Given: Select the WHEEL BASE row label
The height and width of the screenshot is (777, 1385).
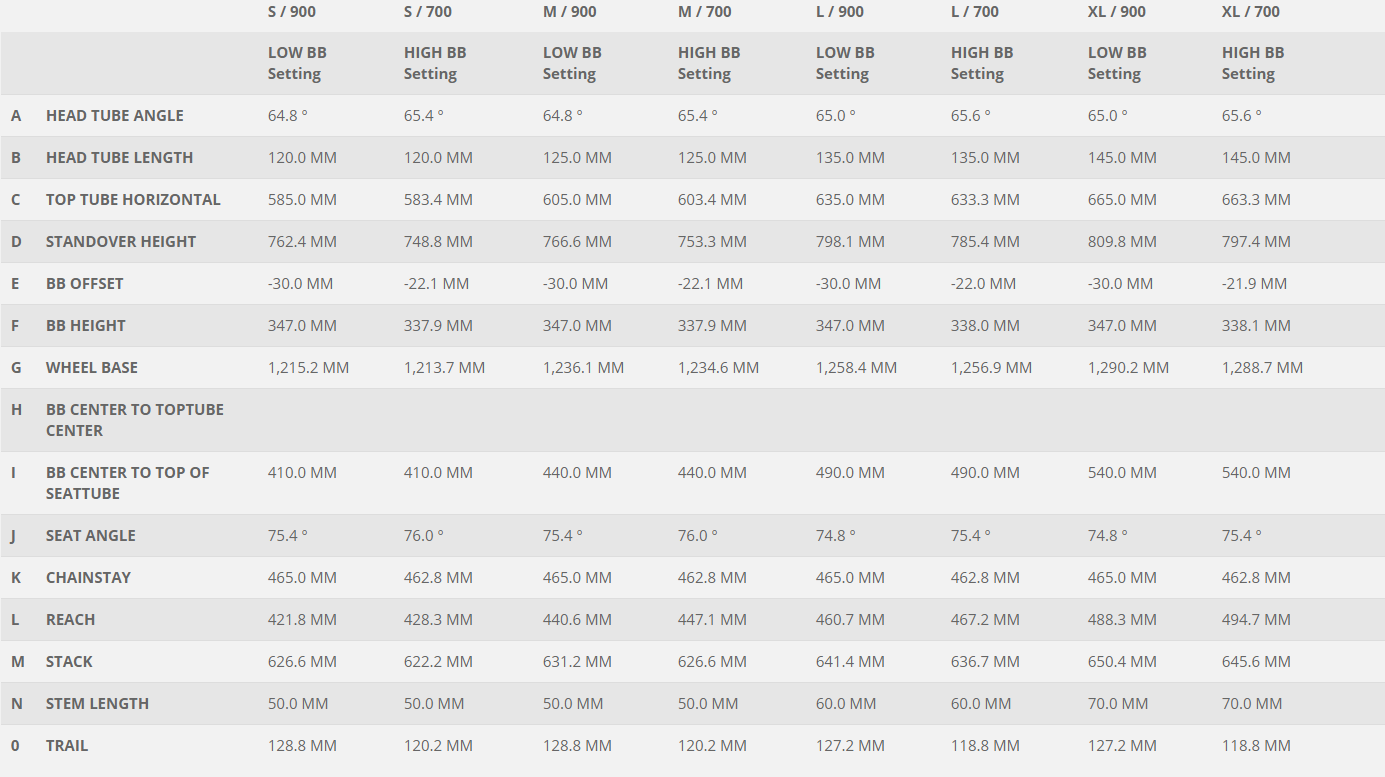Looking at the screenshot, I should click(x=92, y=368).
